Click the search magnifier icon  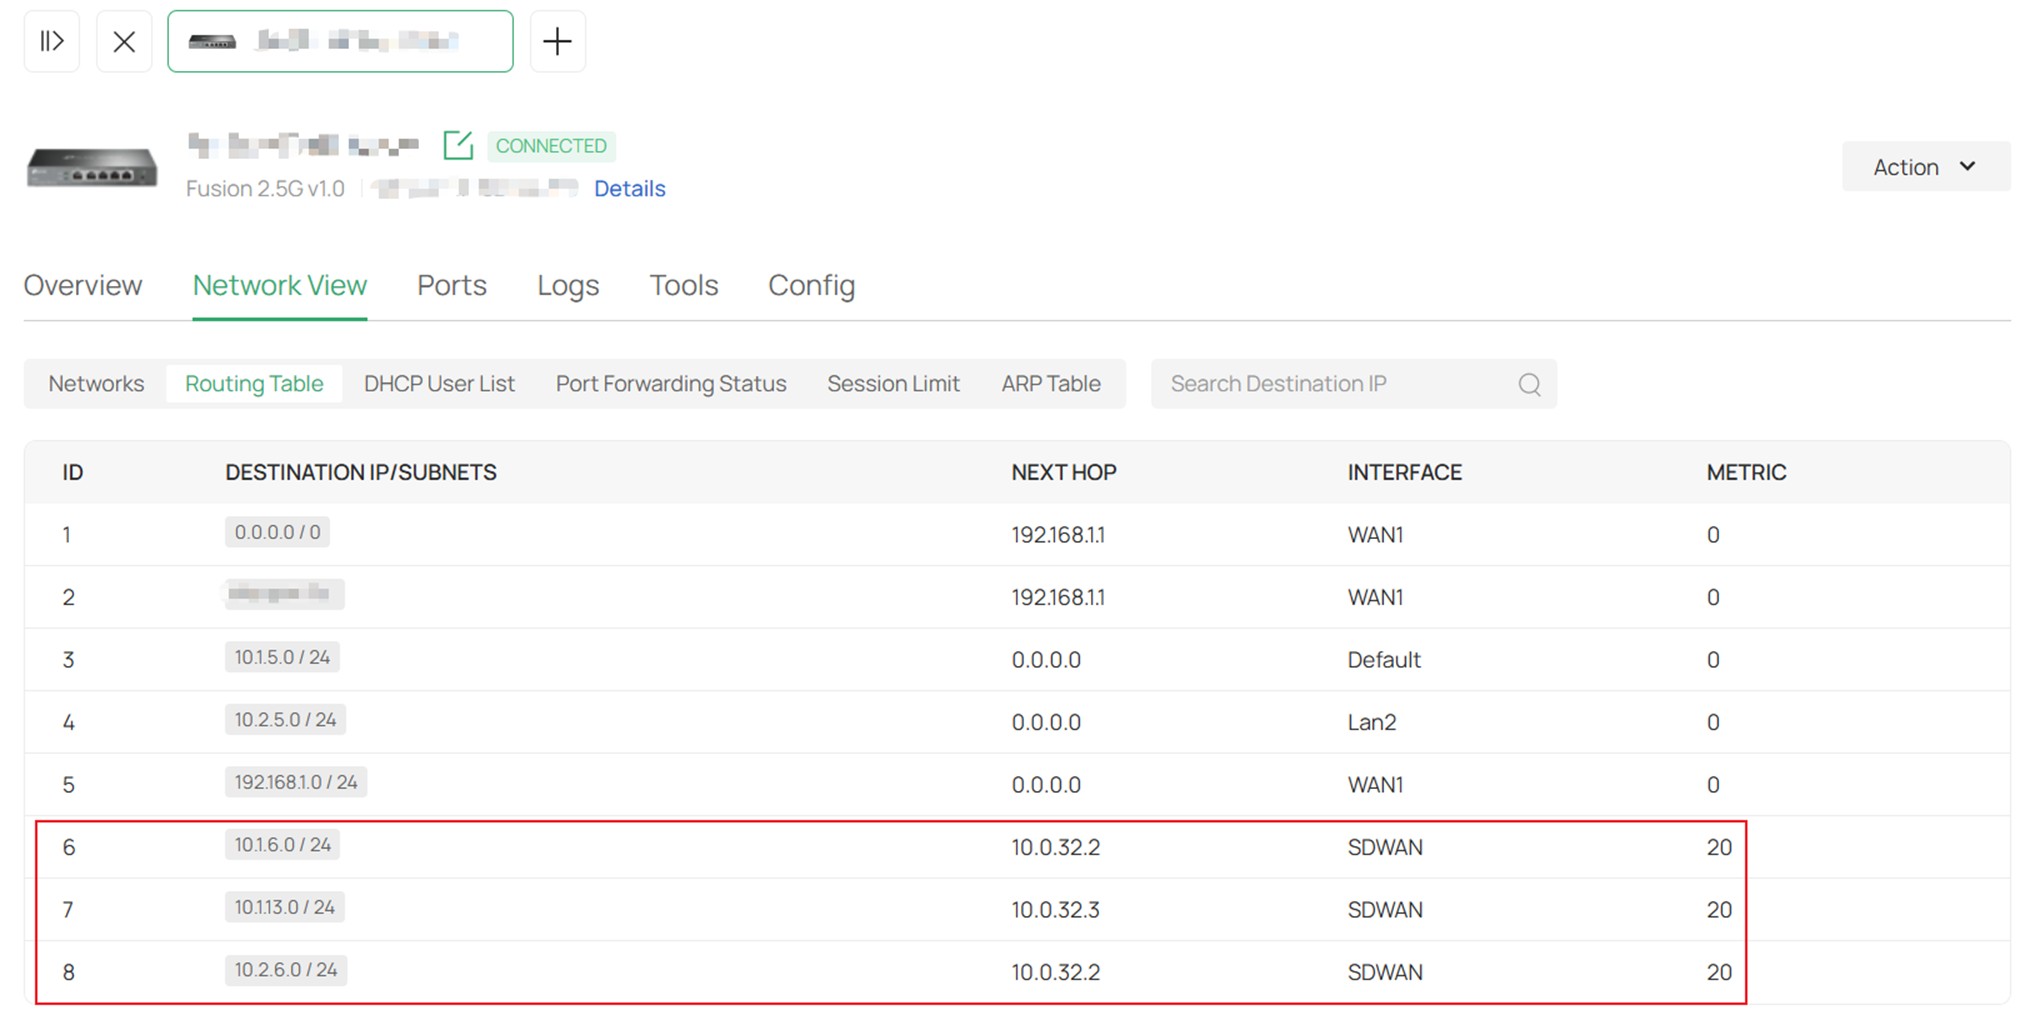[1529, 384]
